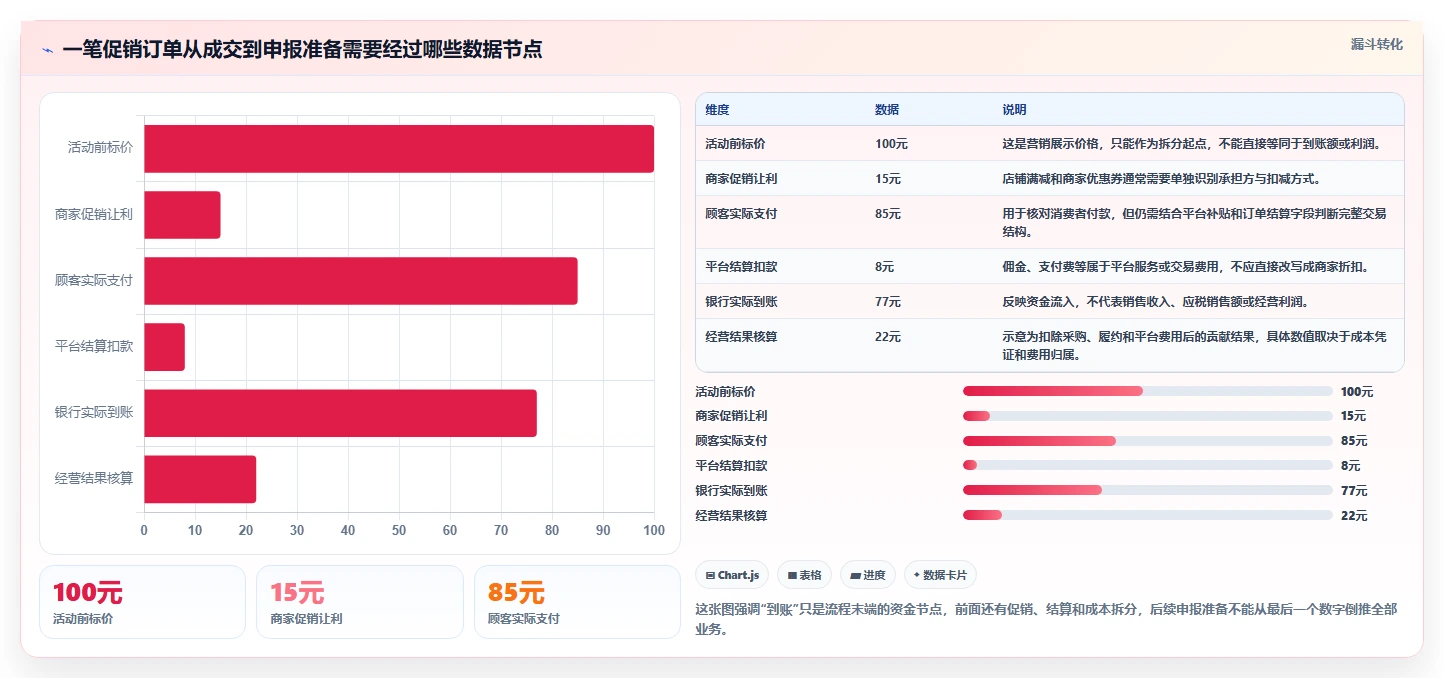Image resolution: width=1444 pixels, height=678 pixels.
Task: Click the 22元 value beside the progress bars
Action: point(1354,515)
